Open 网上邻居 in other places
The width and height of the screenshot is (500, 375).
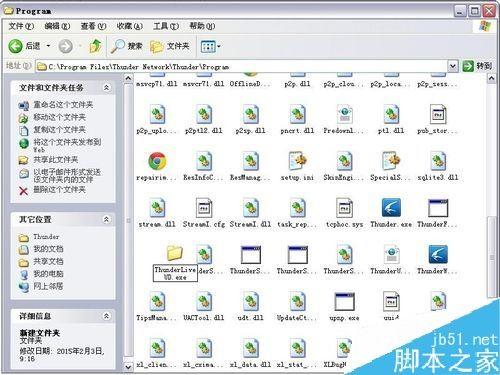[x=48, y=286]
